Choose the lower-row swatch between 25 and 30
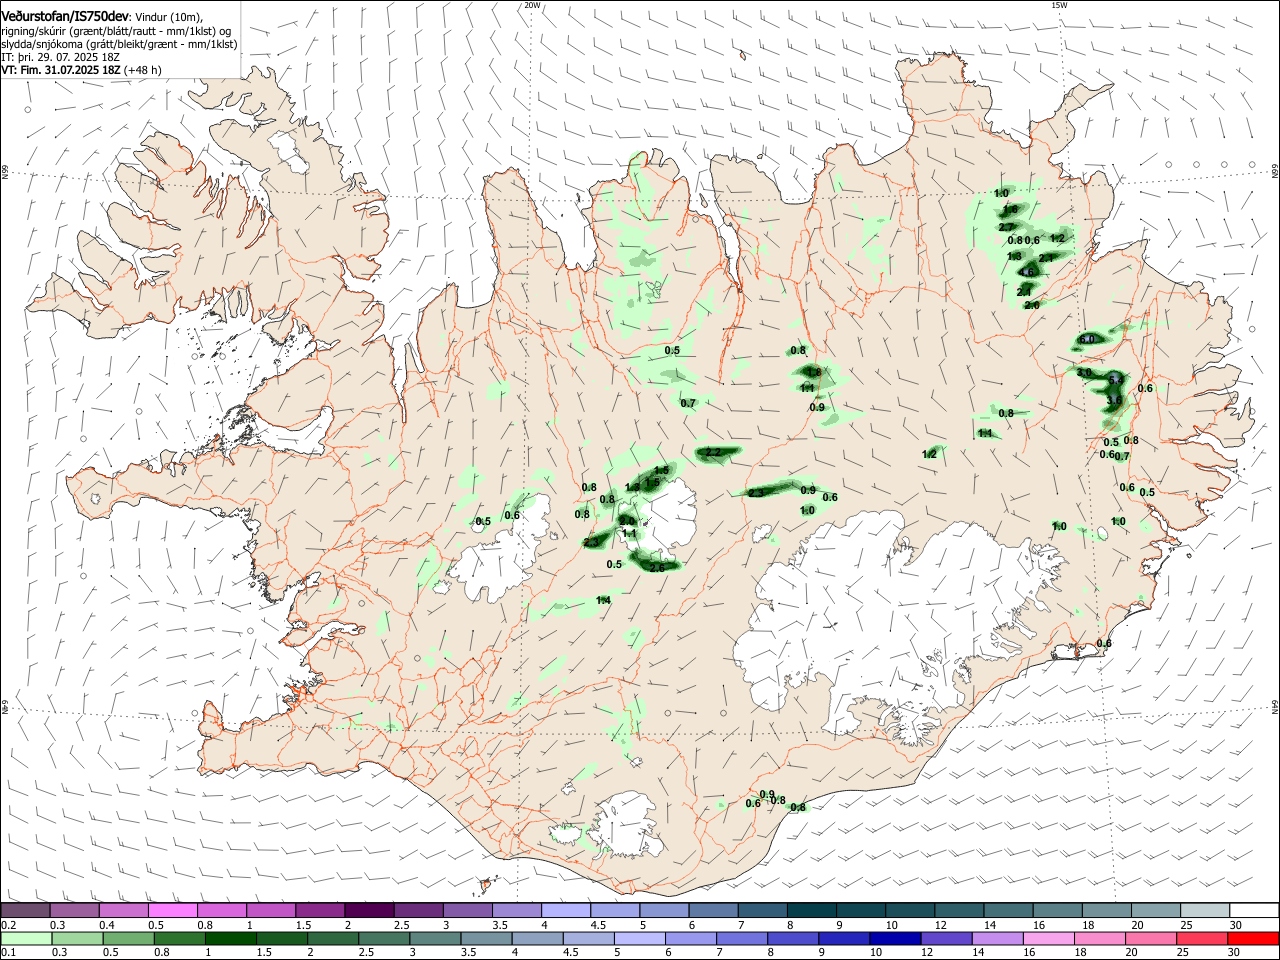The width and height of the screenshot is (1280, 960). point(1203,938)
